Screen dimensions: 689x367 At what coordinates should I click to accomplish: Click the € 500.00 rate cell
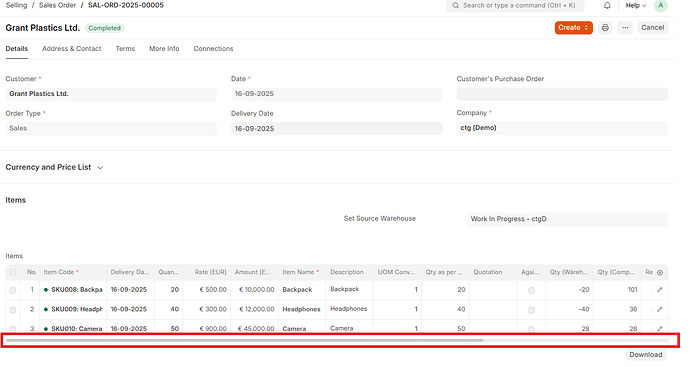207,290
